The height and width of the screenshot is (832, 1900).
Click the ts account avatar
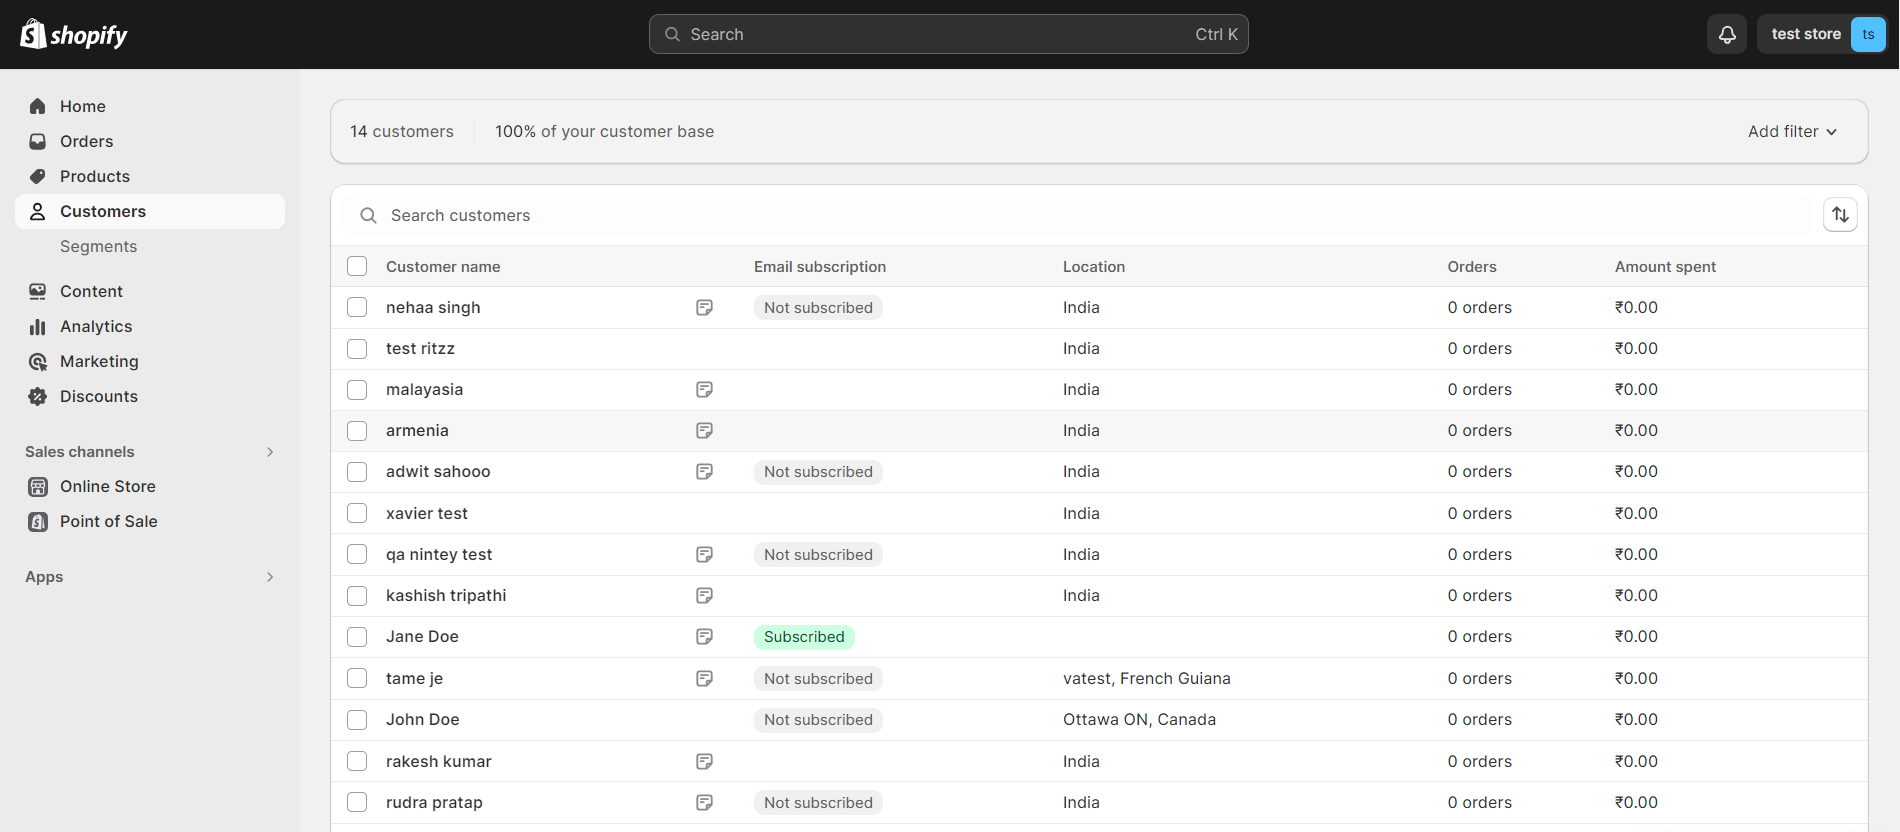point(1868,34)
